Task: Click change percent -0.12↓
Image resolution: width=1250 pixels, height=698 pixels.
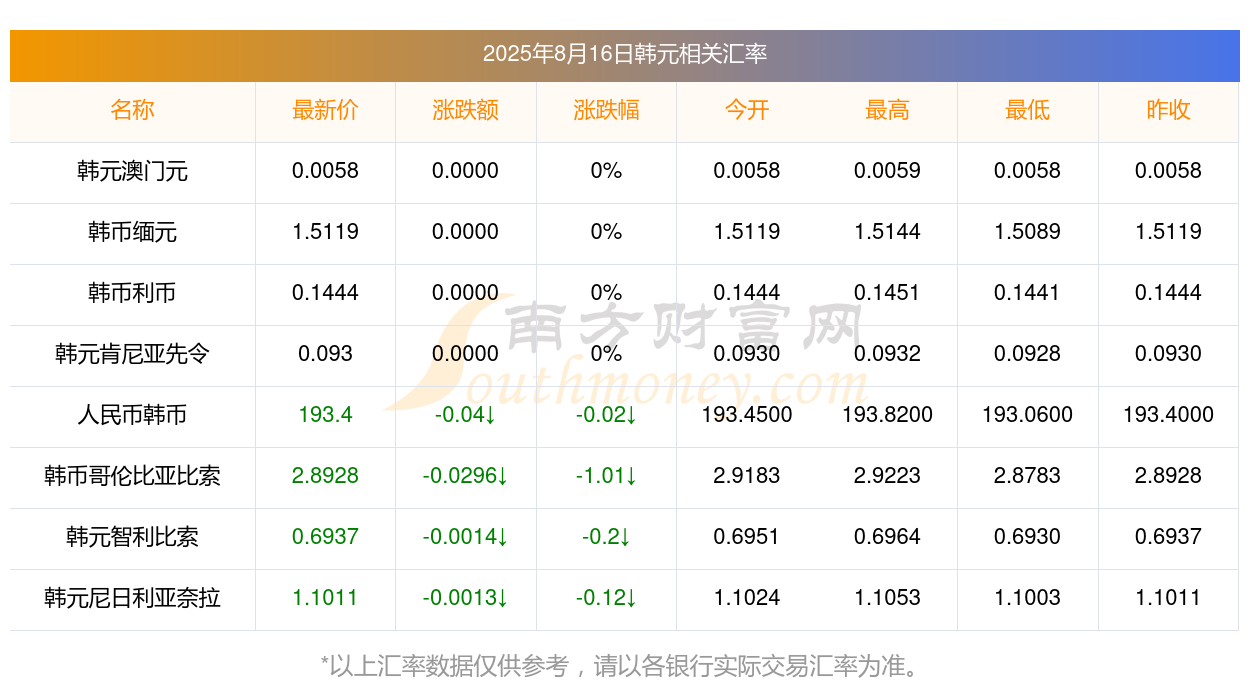Action: click(606, 598)
